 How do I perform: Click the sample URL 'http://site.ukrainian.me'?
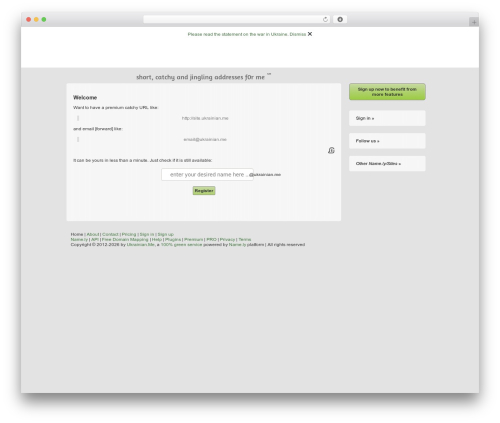pos(205,118)
